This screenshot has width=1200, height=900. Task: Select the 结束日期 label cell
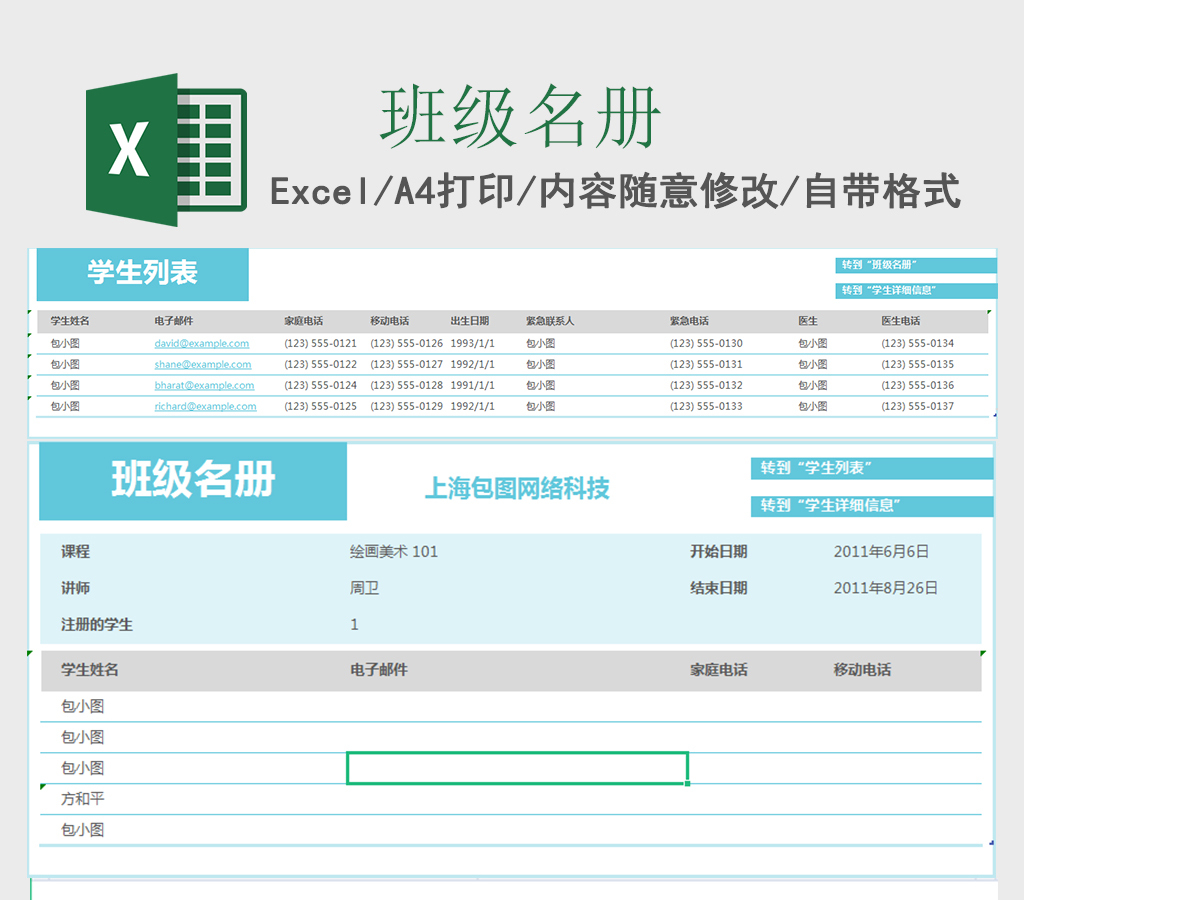click(x=718, y=588)
